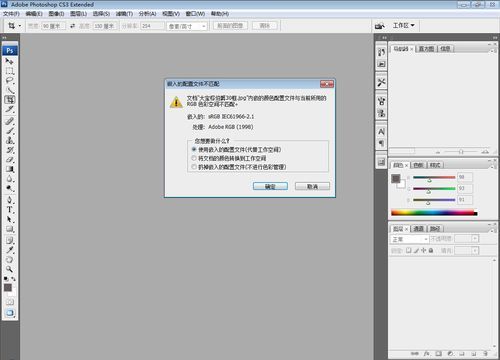Switch to the 色板 Swatches tab
Image resolution: width=500 pixels, height=360 pixels.
[x=418, y=165]
